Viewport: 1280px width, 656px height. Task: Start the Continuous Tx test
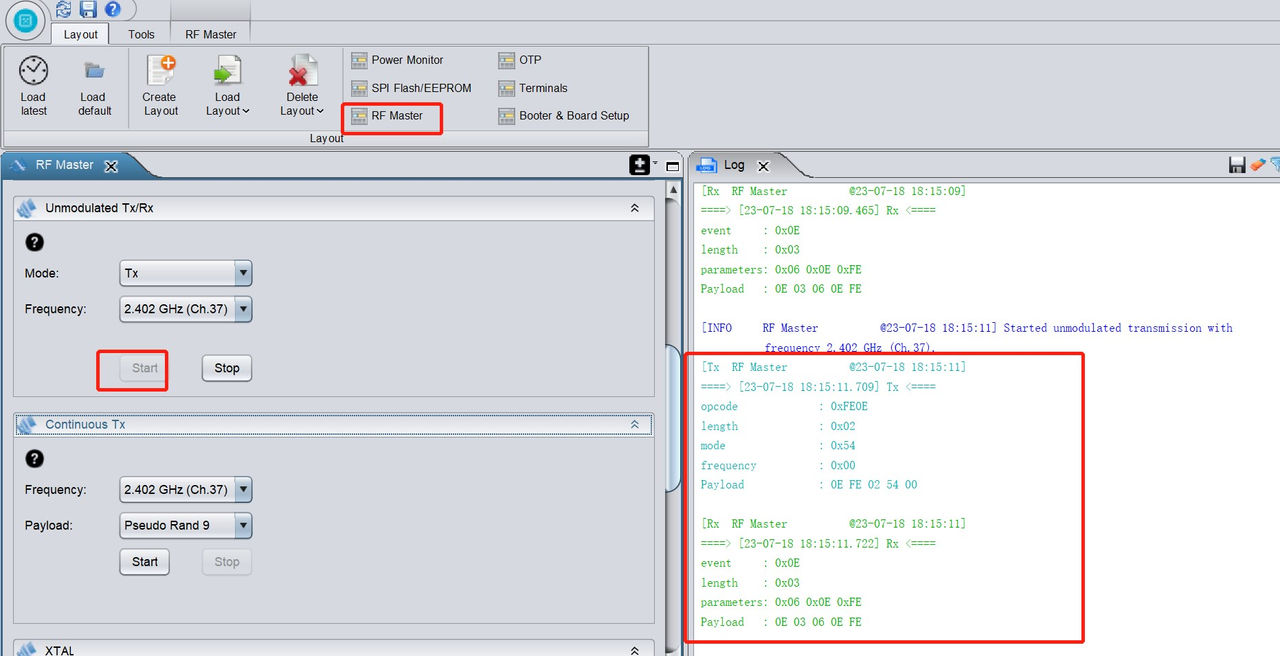145,562
